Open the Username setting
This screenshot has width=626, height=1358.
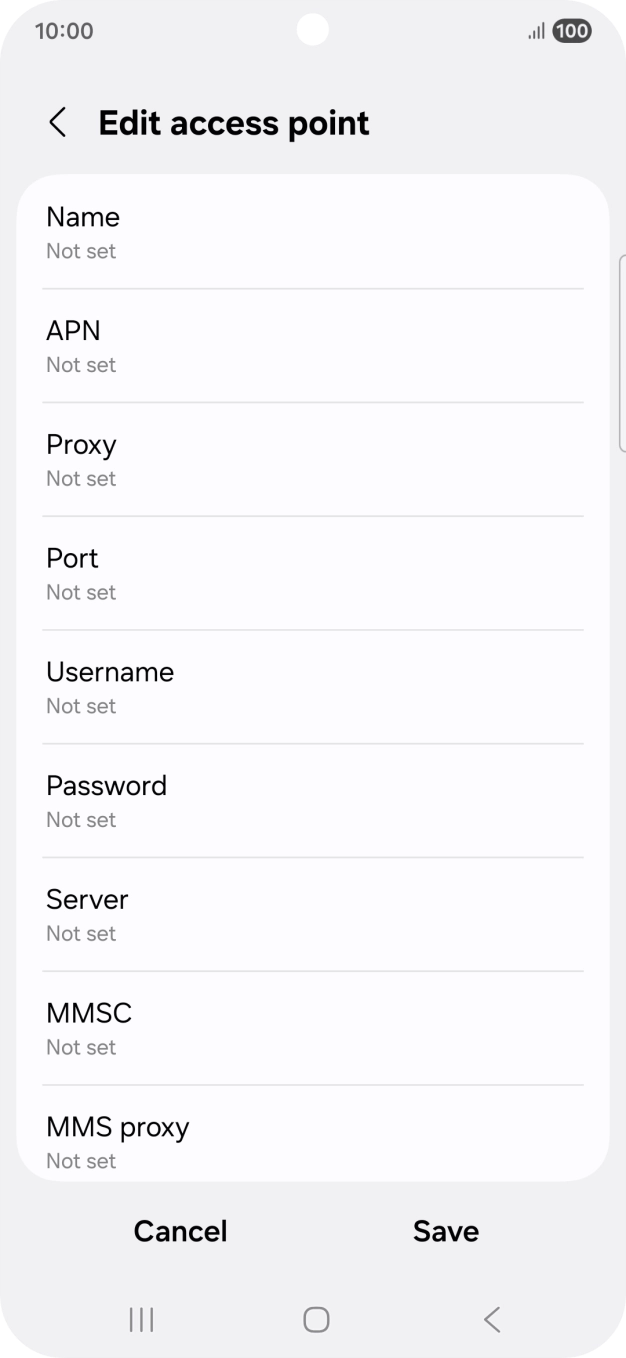point(312,688)
